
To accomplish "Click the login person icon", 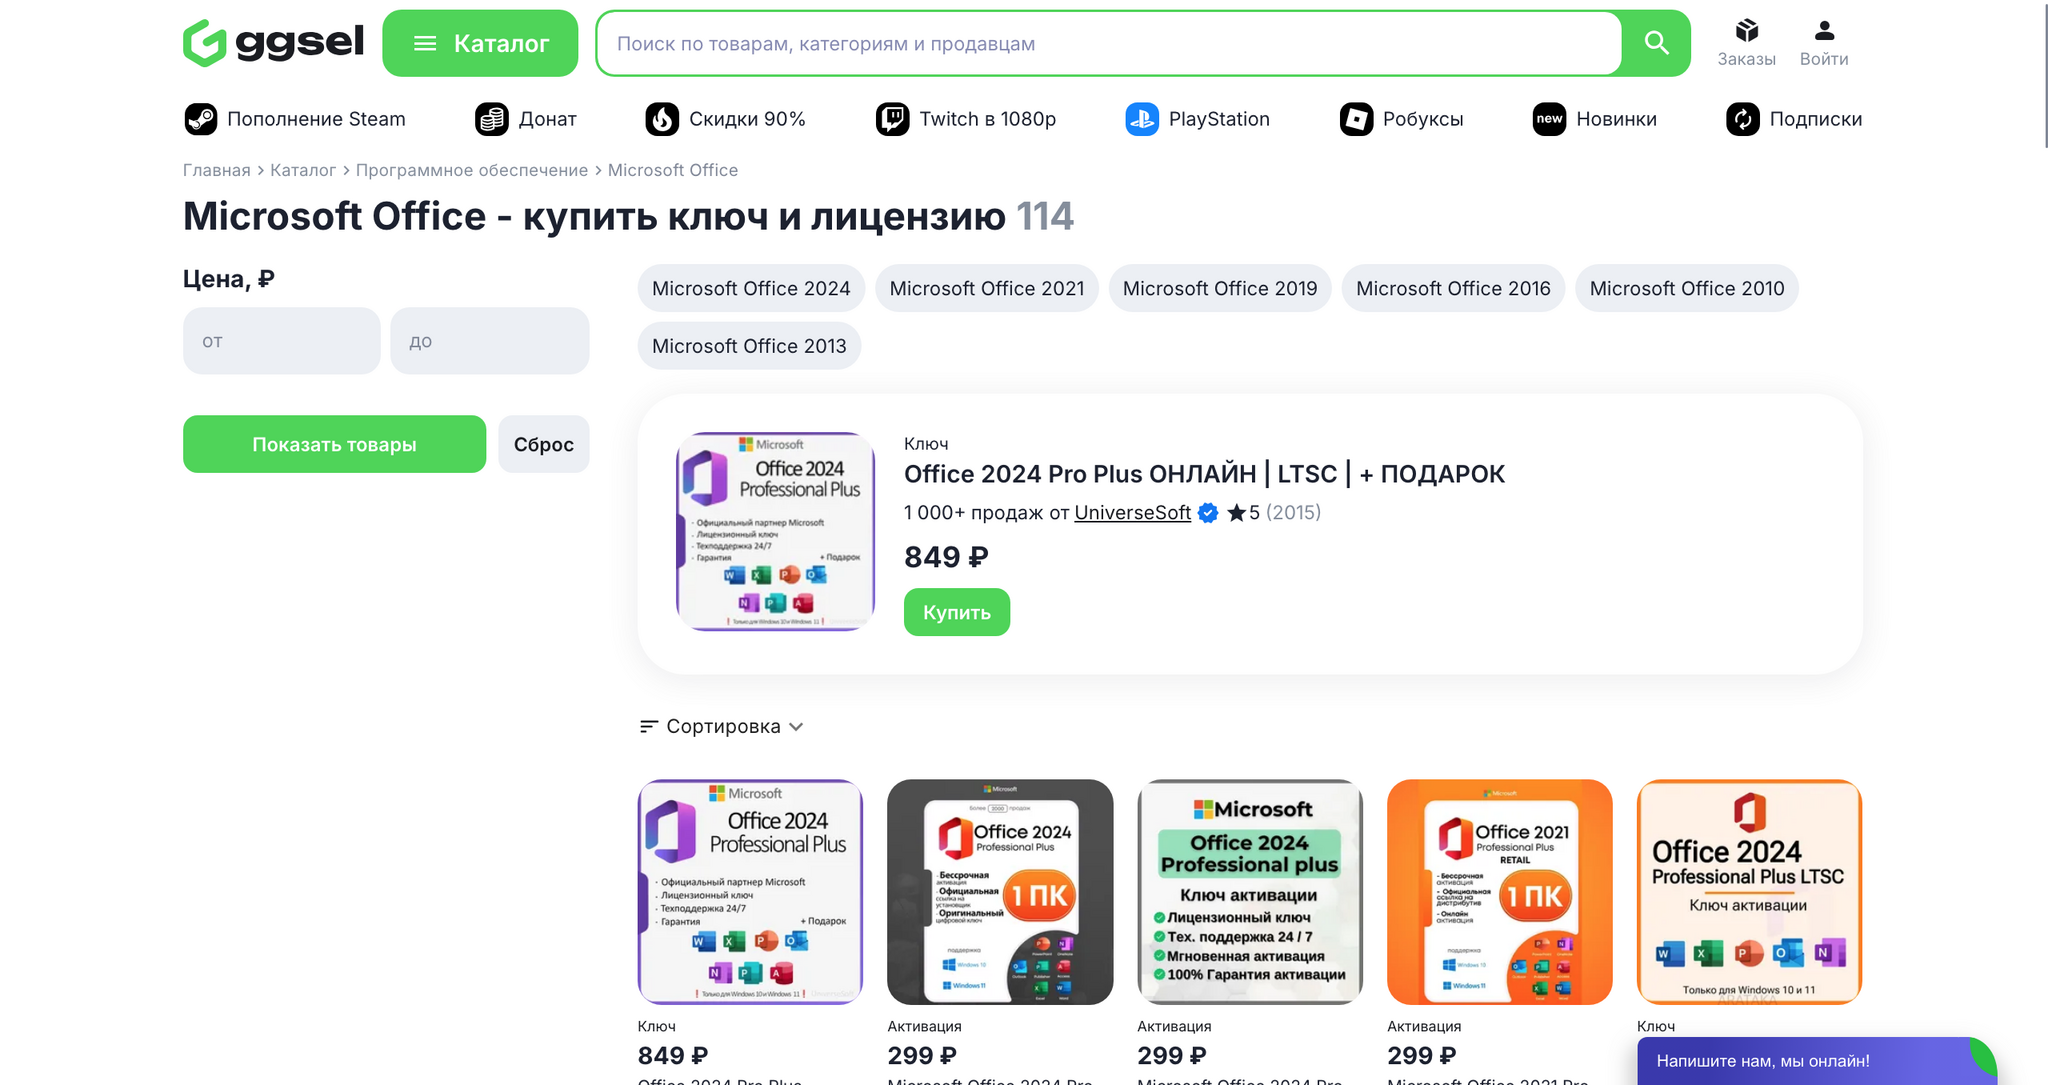I will (x=1824, y=31).
